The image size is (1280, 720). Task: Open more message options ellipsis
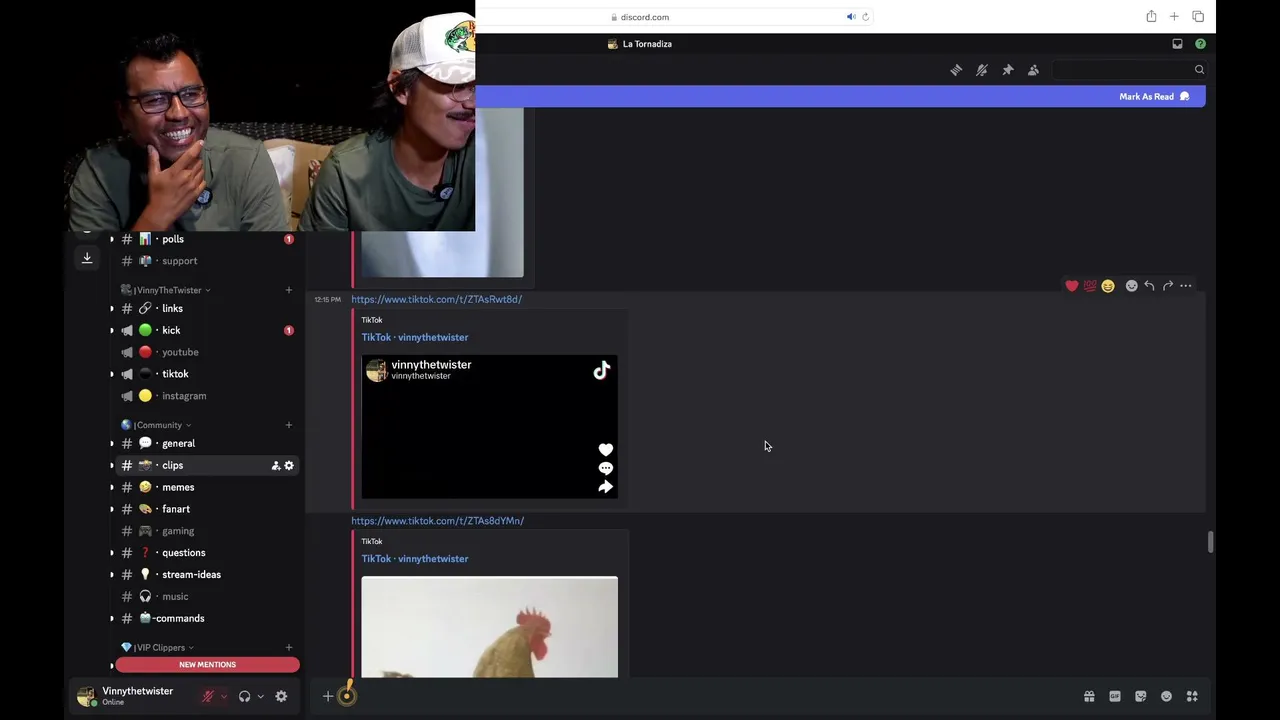click(x=1186, y=286)
